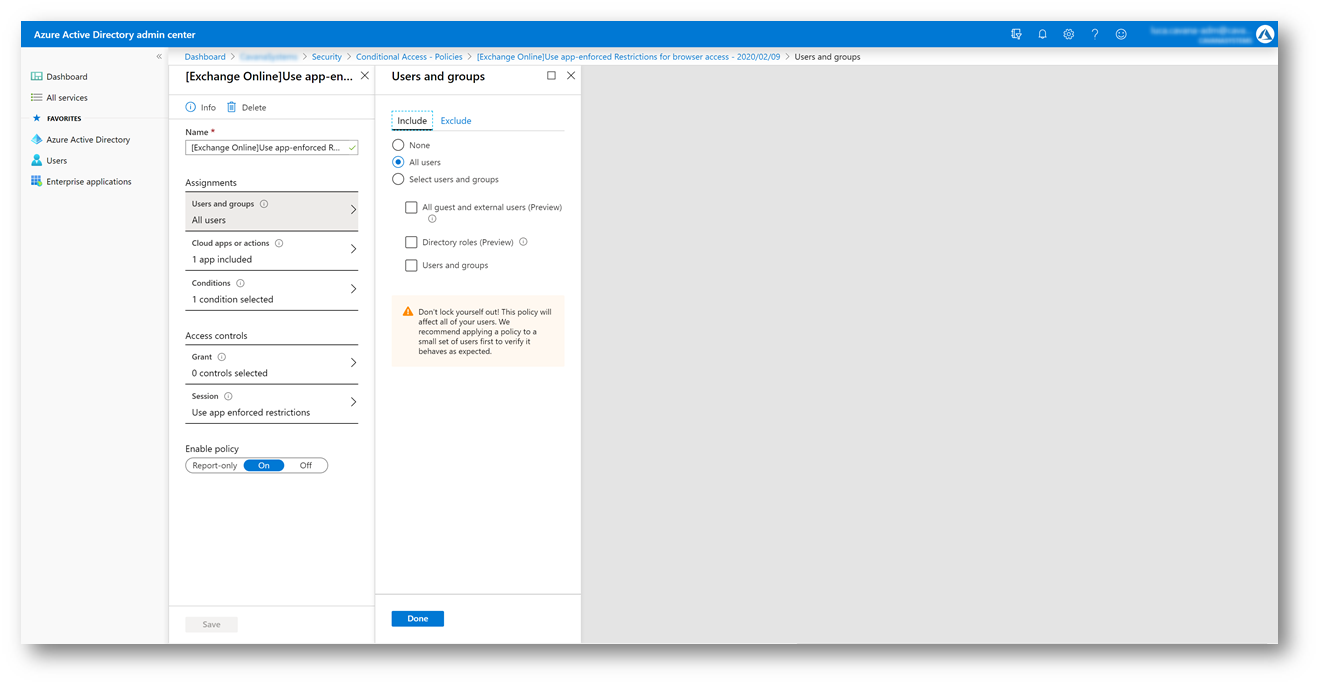Expand Users and groups assignment chevron

click(353, 210)
